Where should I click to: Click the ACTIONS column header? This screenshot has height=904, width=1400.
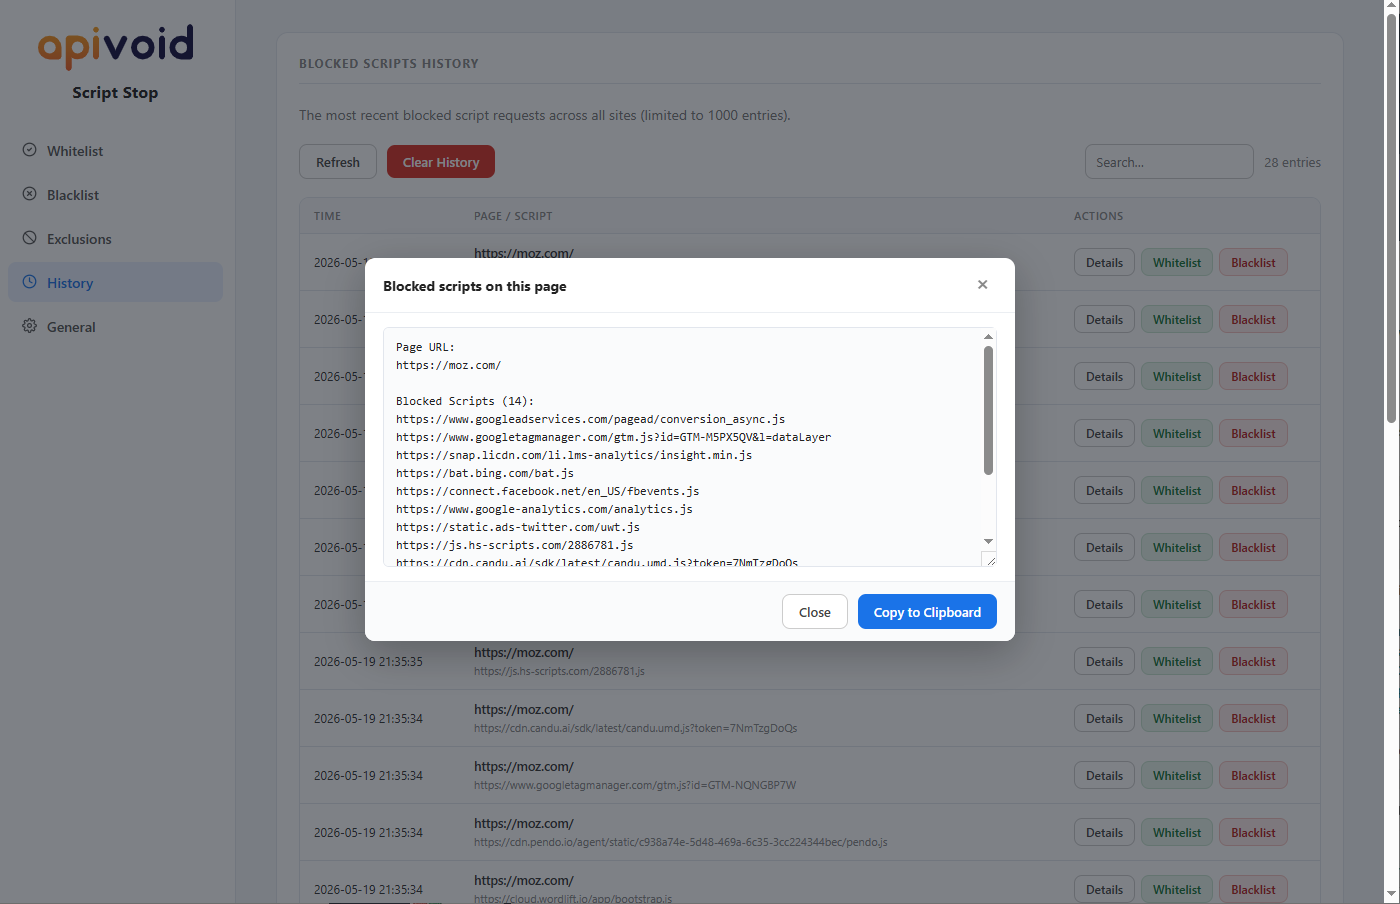tap(1098, 216)
